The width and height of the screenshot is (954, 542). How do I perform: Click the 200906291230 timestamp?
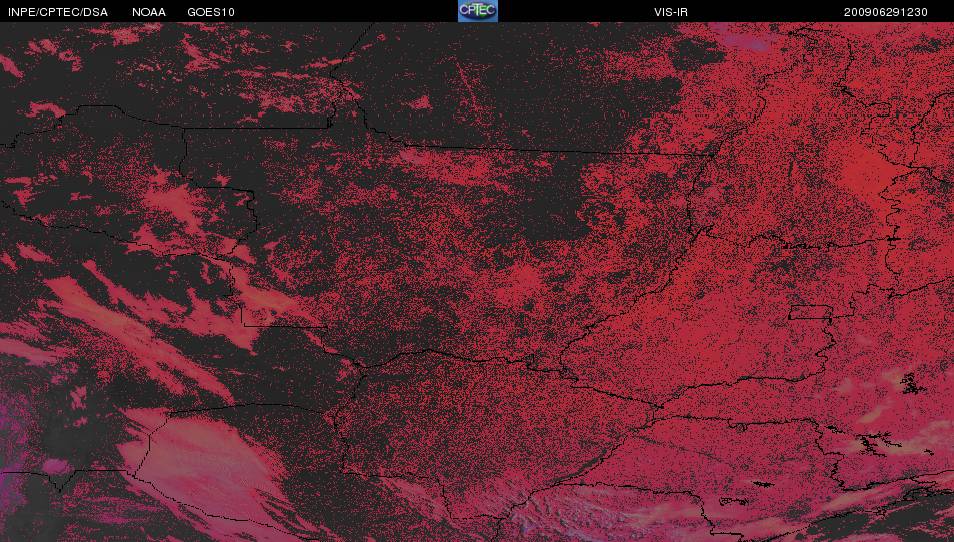pos(885,12)
